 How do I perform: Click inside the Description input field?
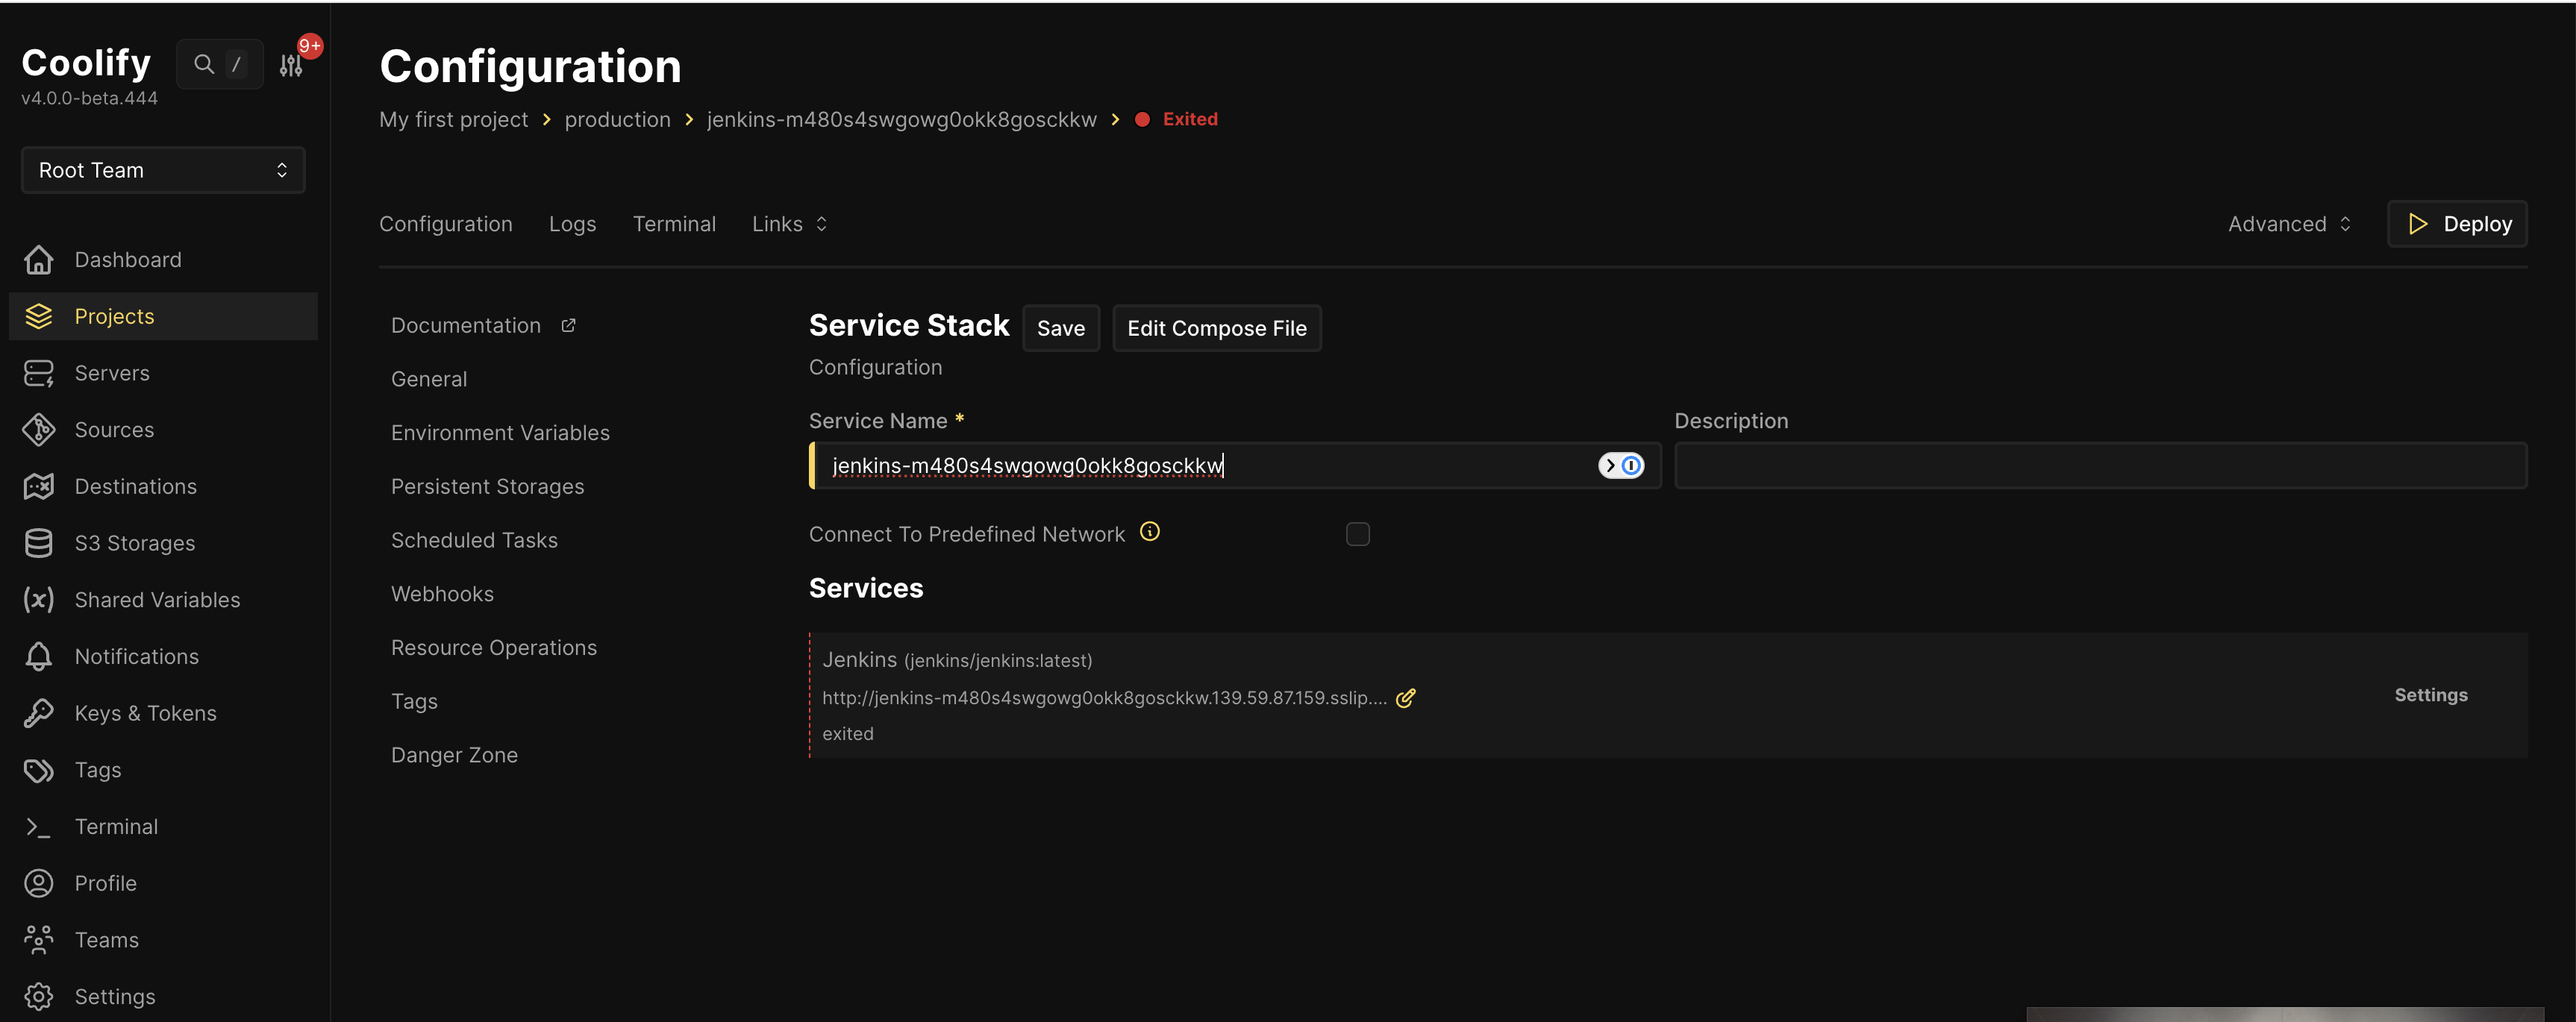pos(2100,465)
